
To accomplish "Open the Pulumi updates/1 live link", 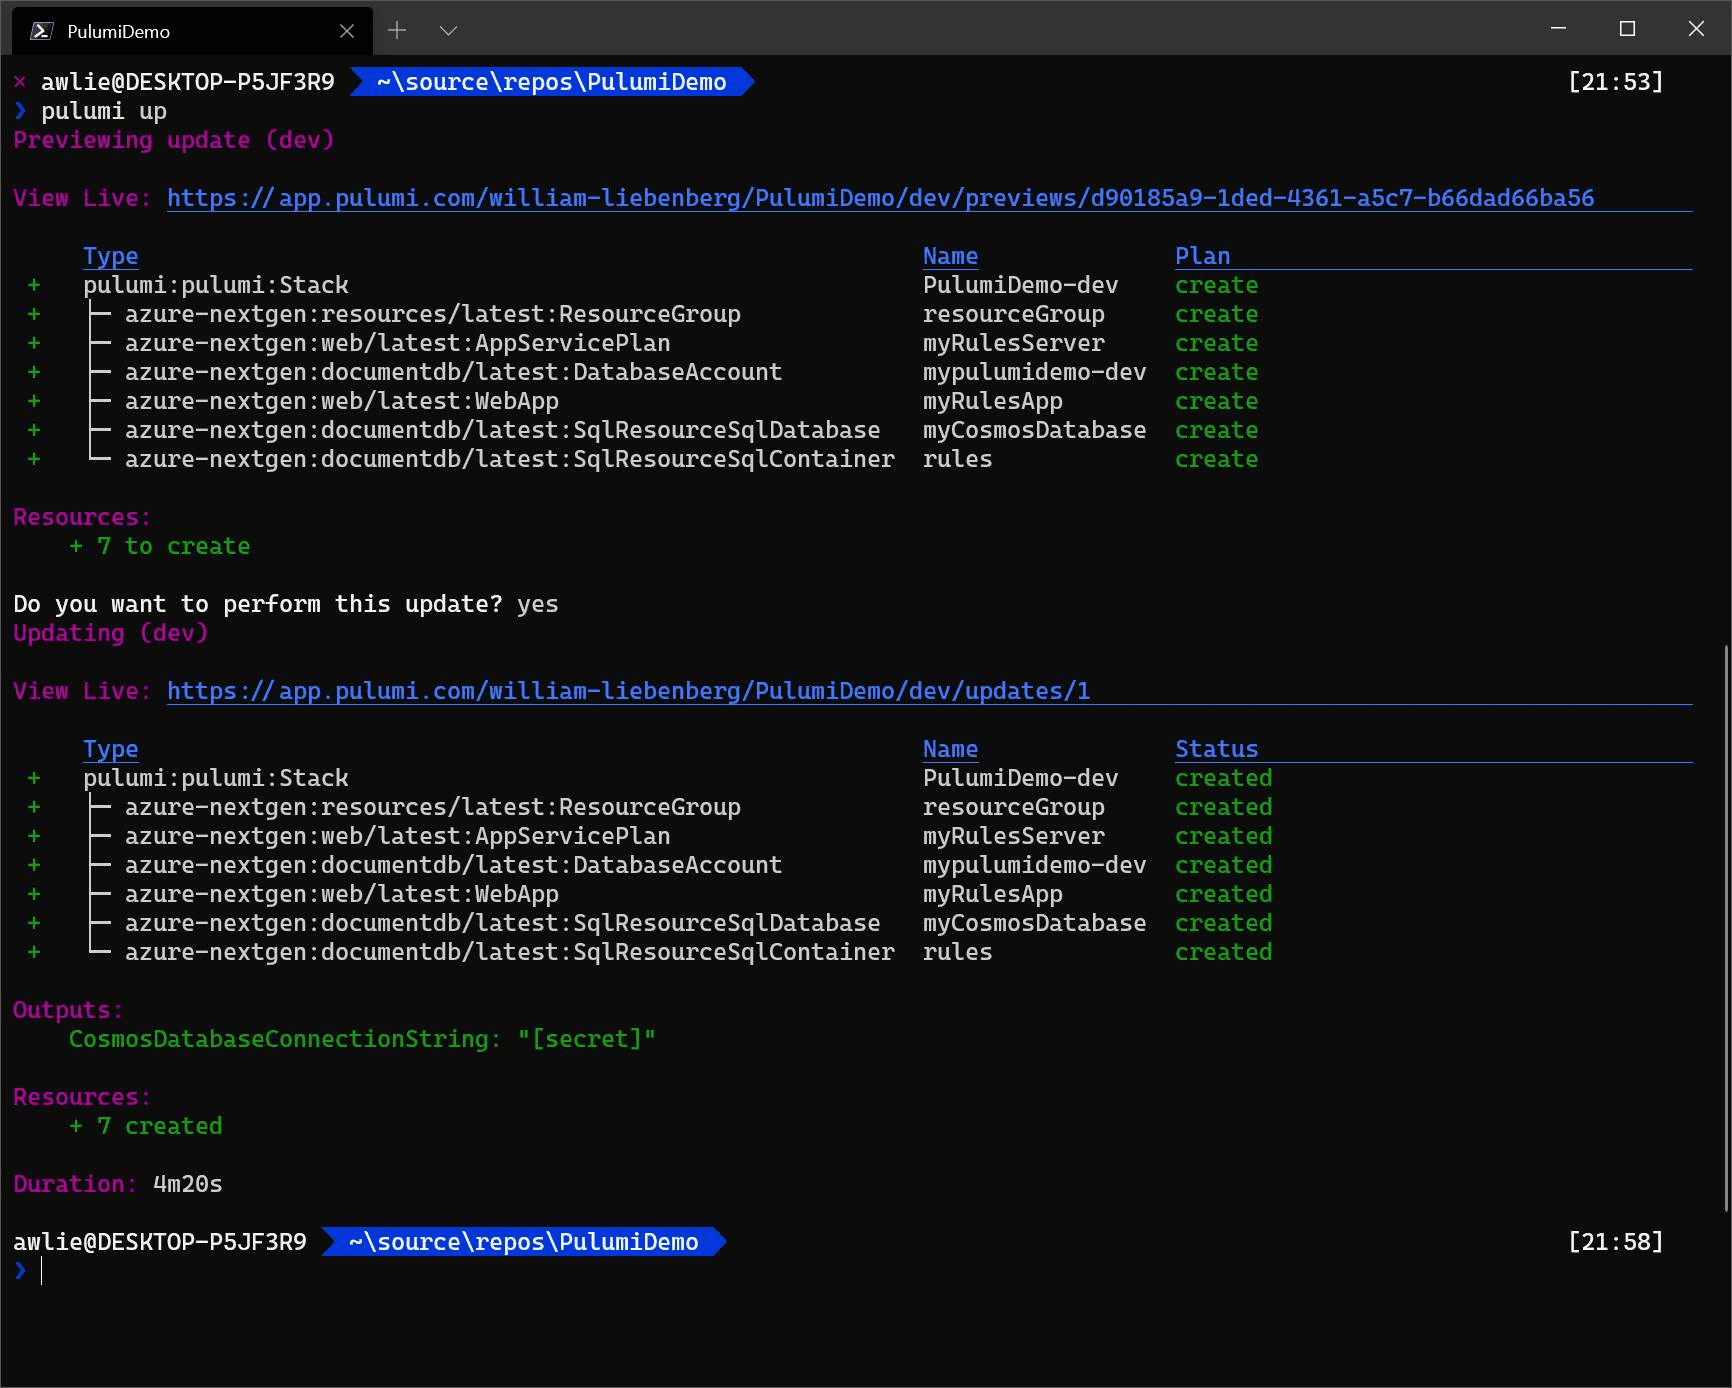I will (628, 691).
